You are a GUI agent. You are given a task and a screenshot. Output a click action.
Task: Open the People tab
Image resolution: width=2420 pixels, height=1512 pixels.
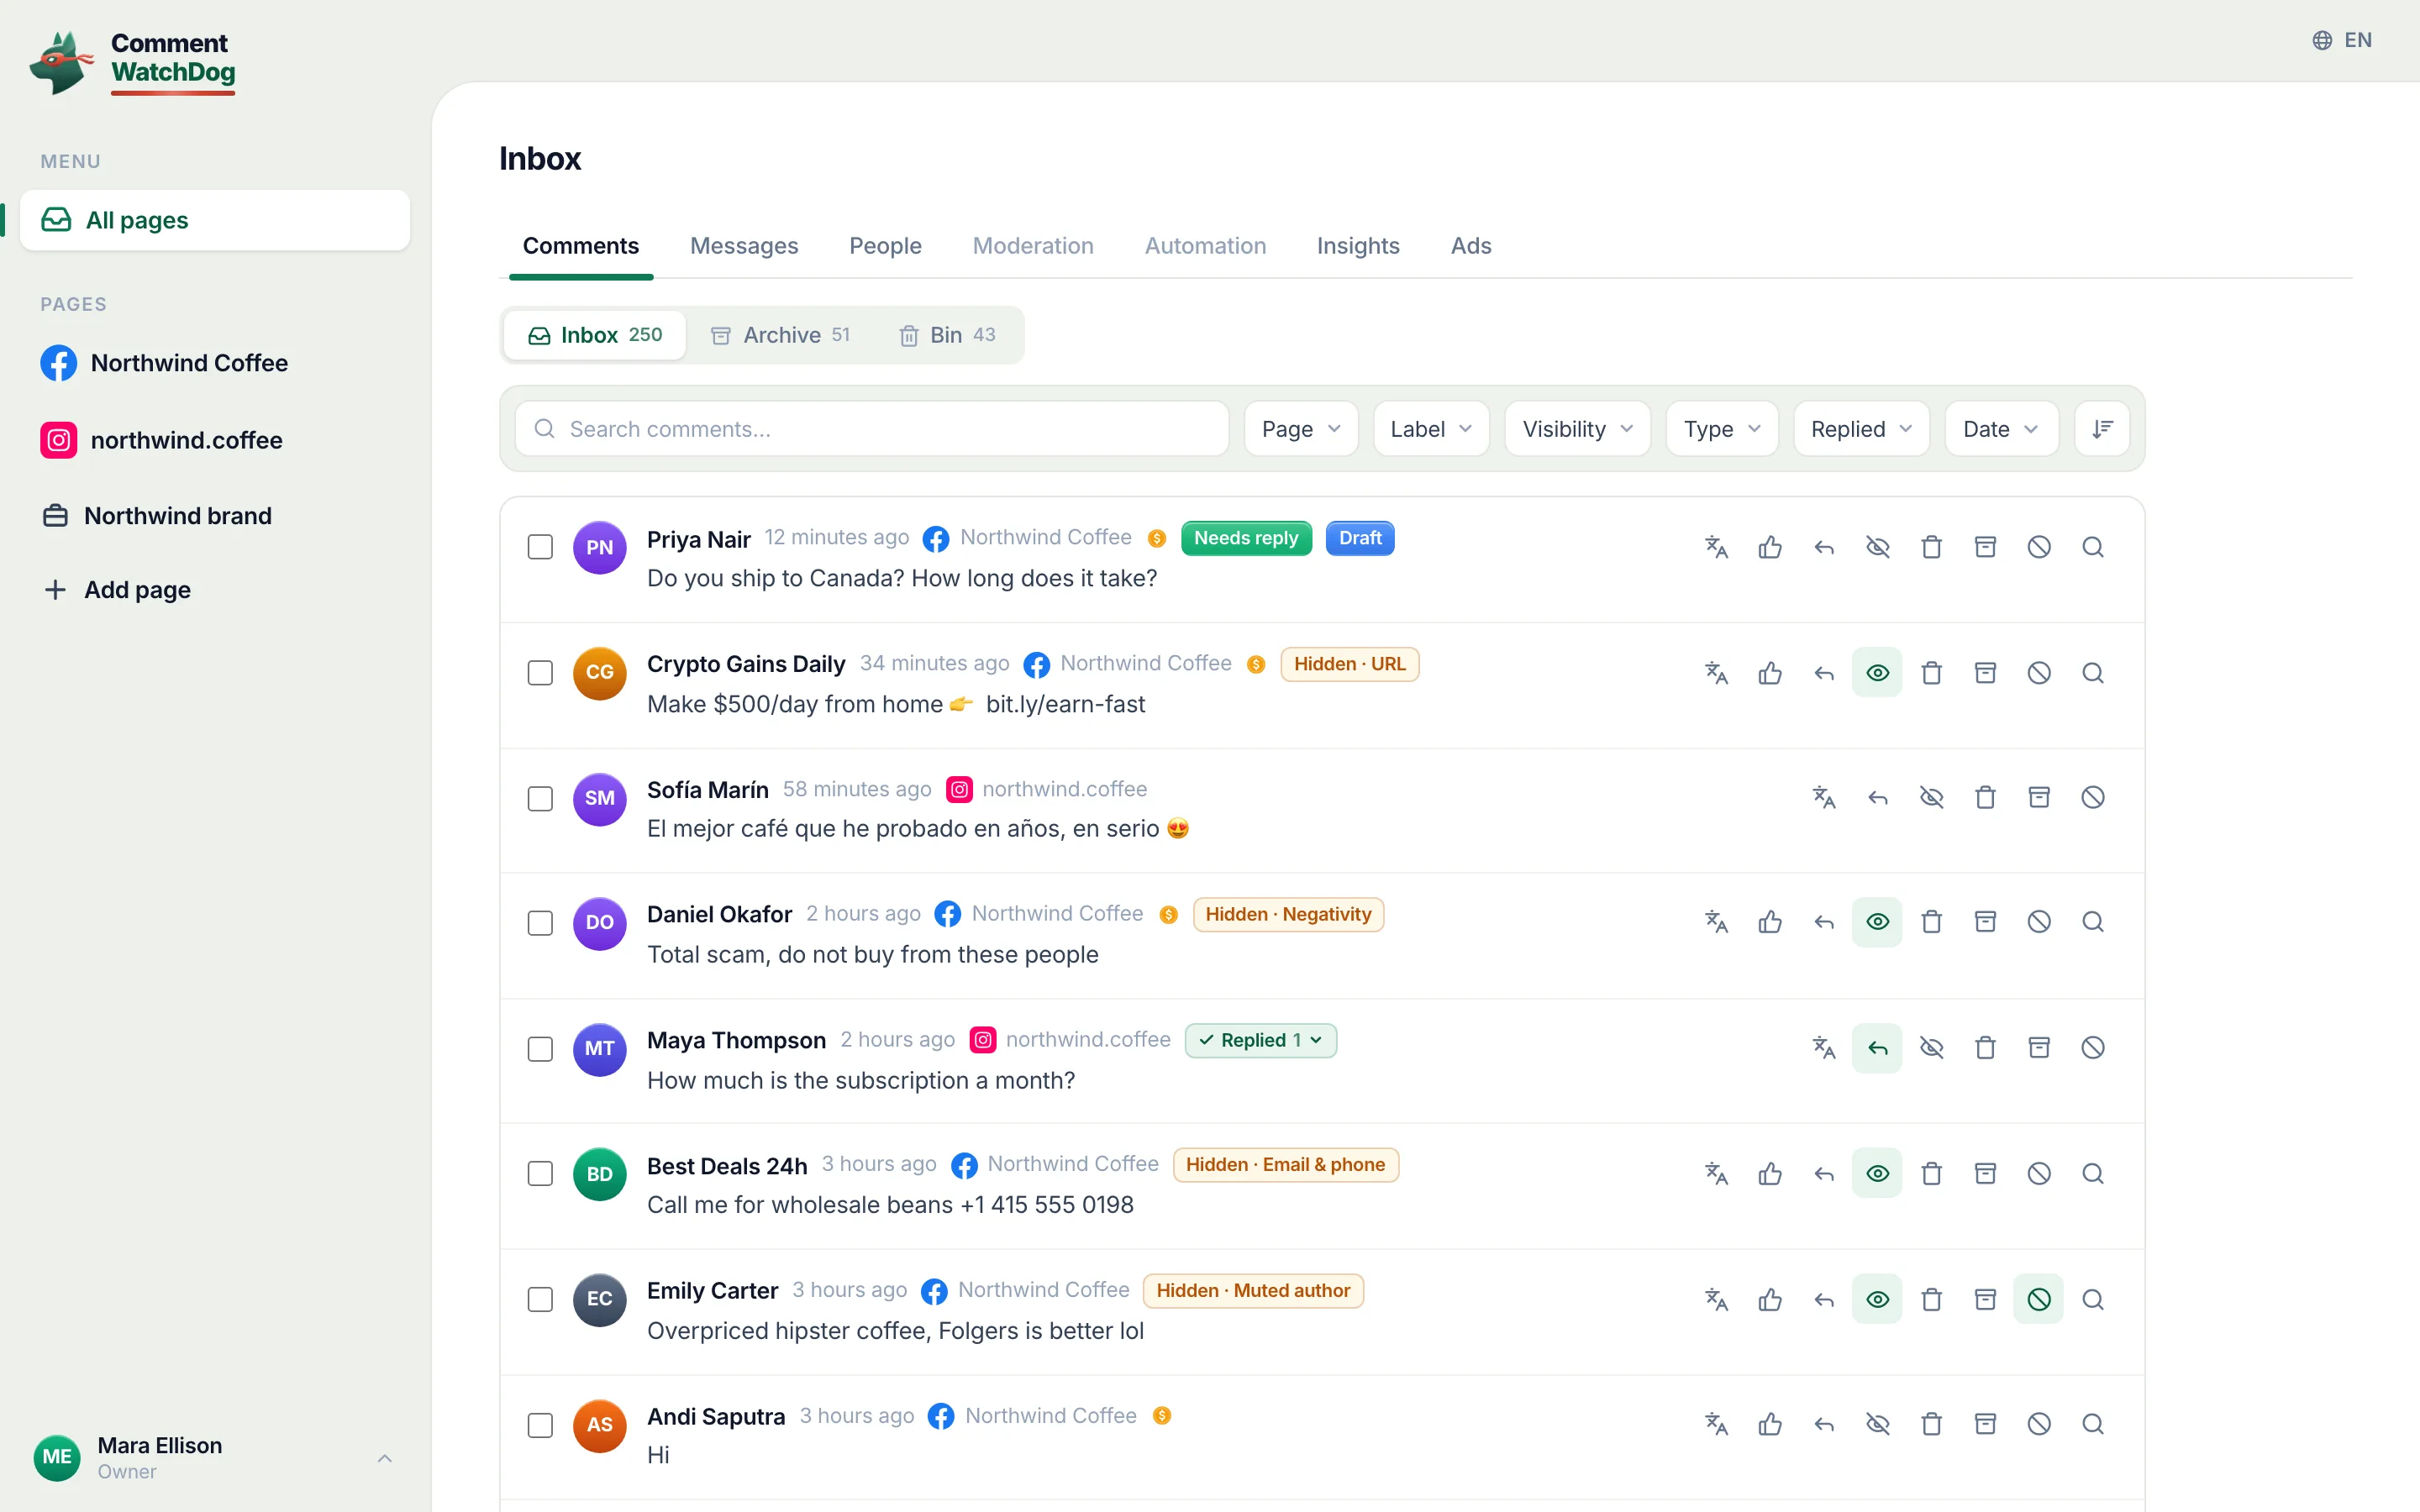[x=885, y=245]
